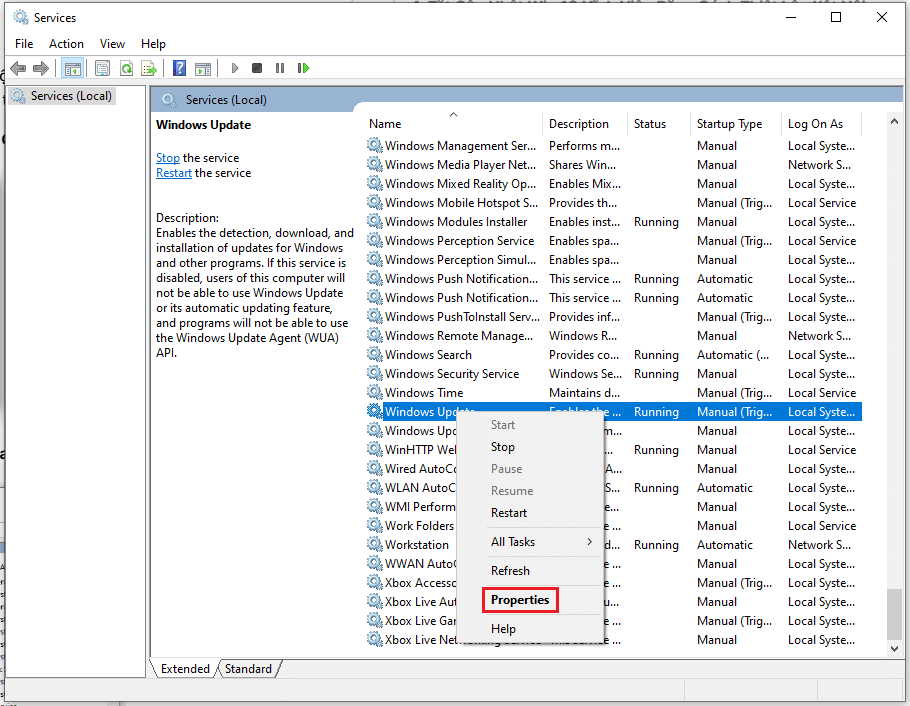910x706 pixels.
Task: Choose Refresh in the context menu
Action: pos(510,571)
